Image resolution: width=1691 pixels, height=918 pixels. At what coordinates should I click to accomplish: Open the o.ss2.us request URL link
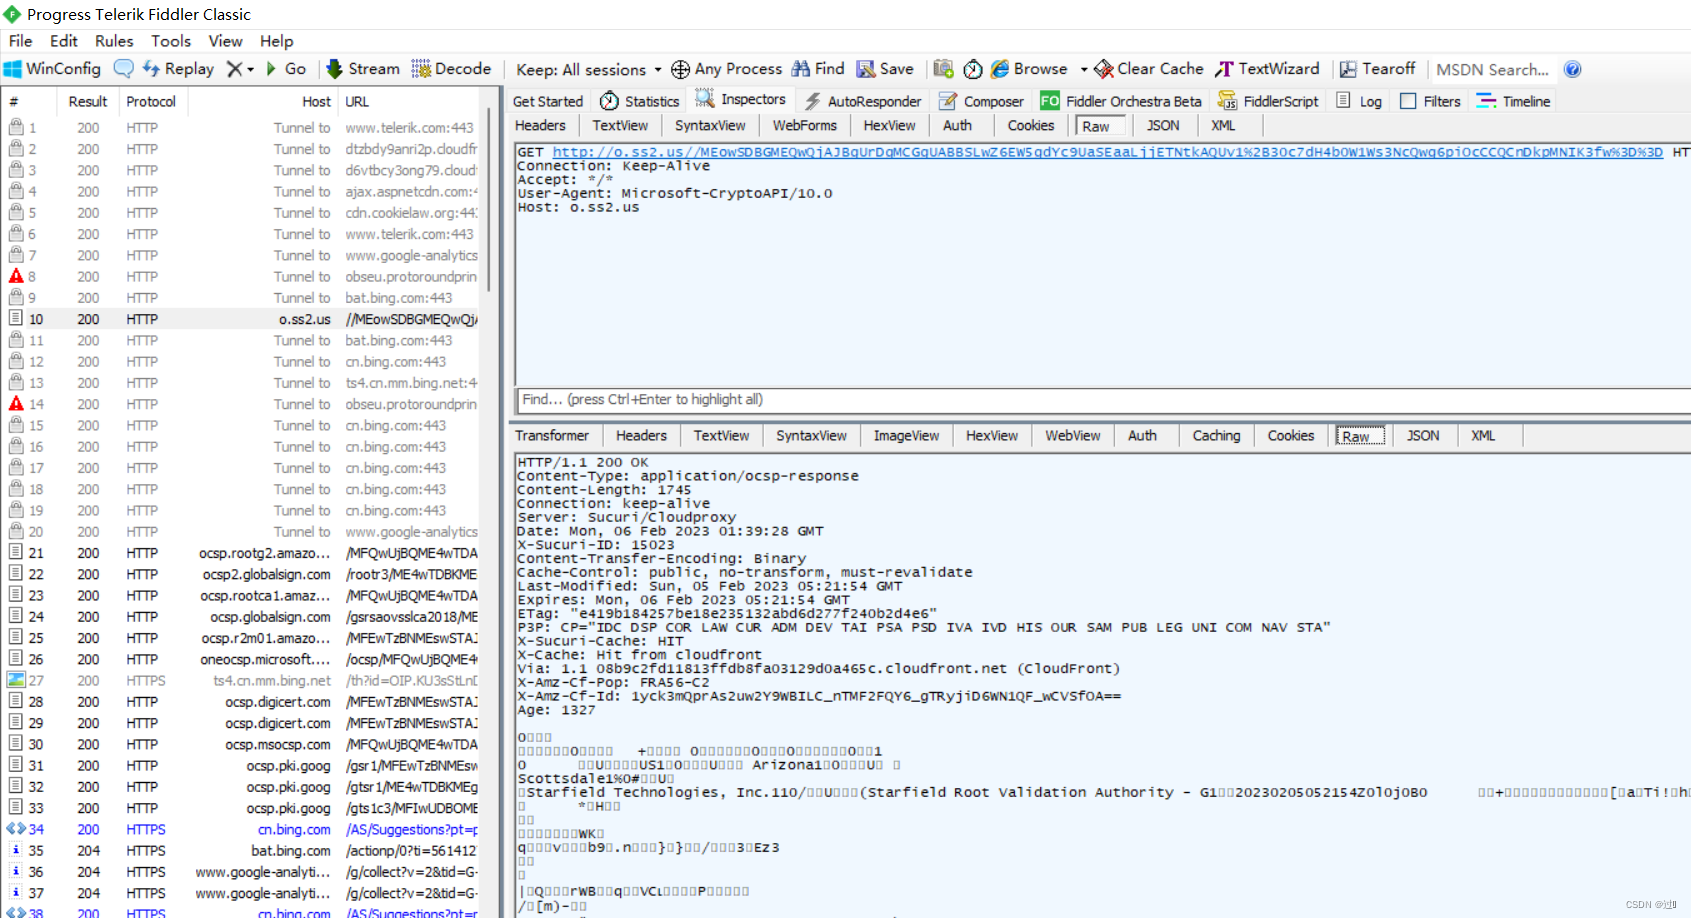[x=1107, y=152]
